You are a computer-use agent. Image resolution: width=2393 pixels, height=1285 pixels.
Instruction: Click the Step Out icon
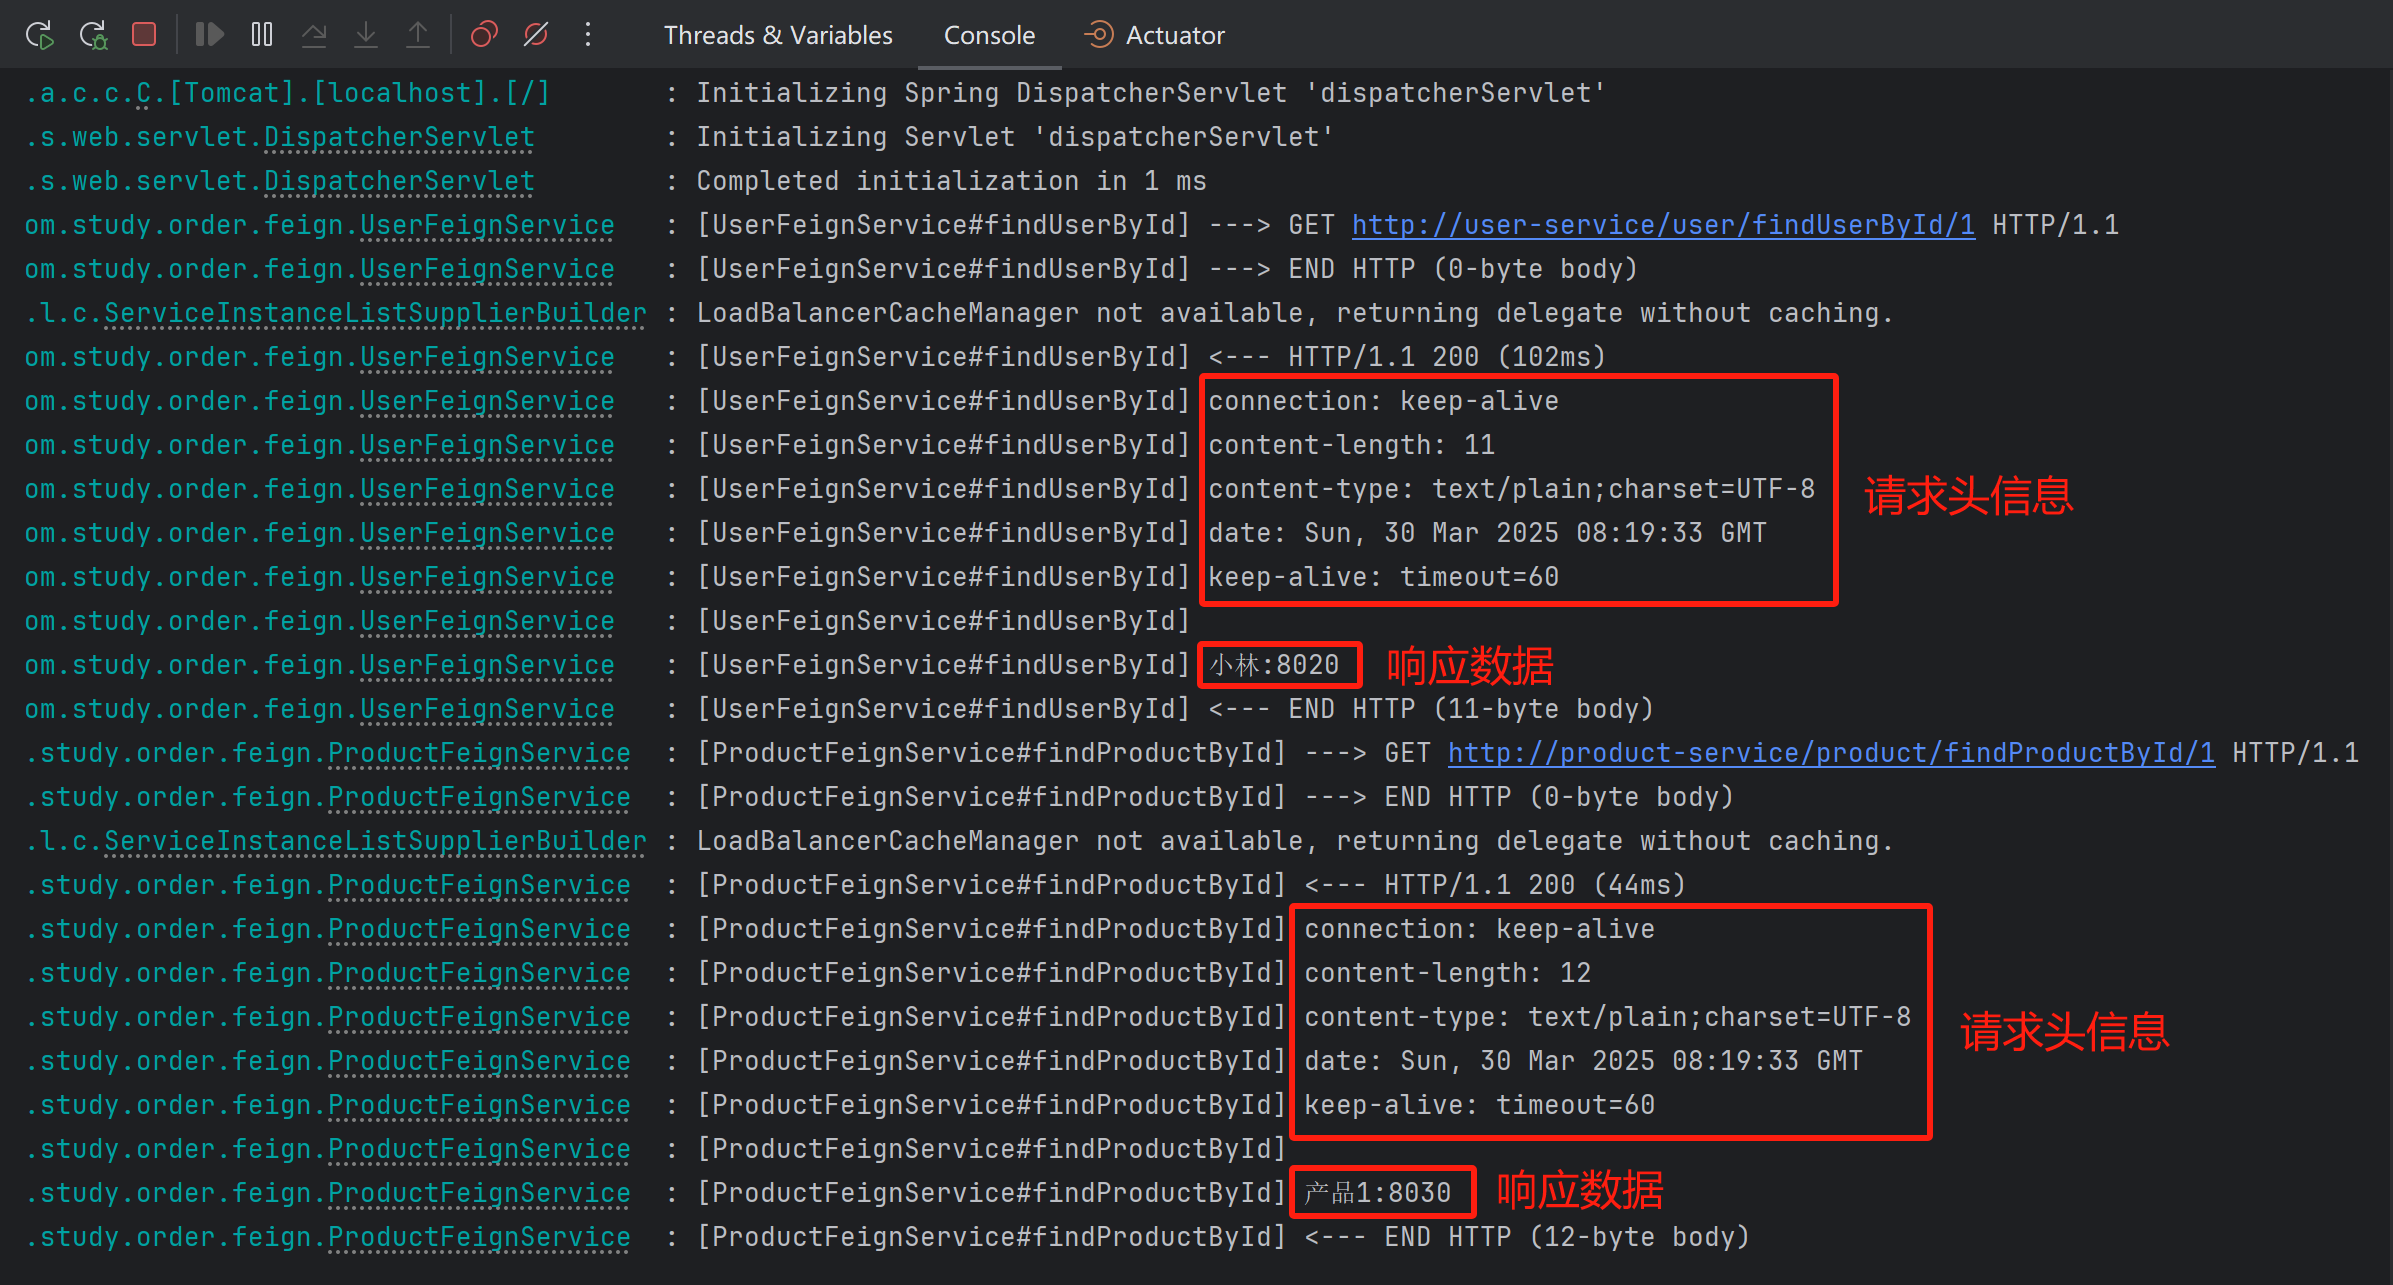[x=418, y=35]
